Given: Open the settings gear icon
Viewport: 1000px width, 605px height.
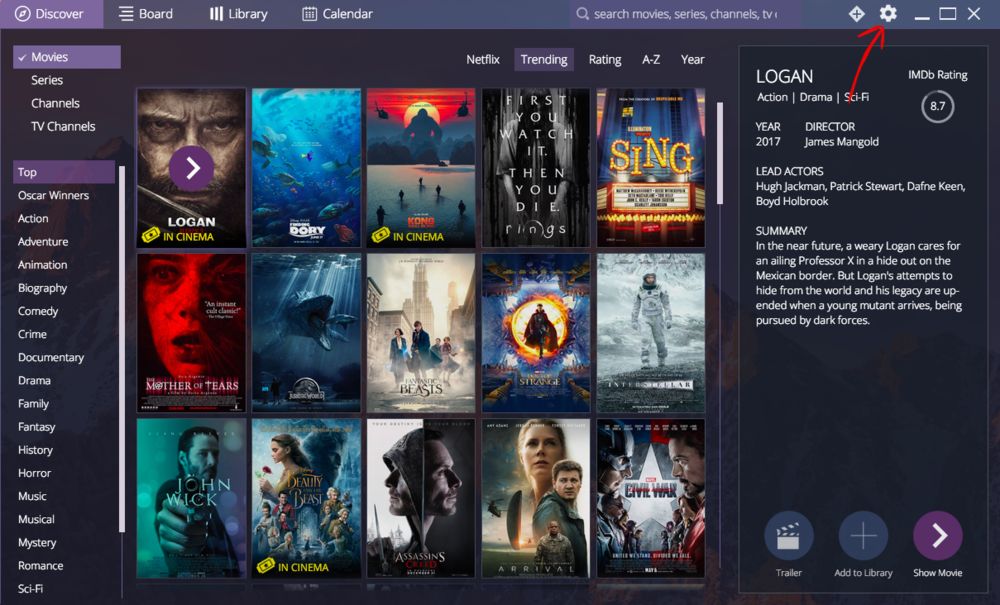Looking at the screenshot, I should point(888,13).
